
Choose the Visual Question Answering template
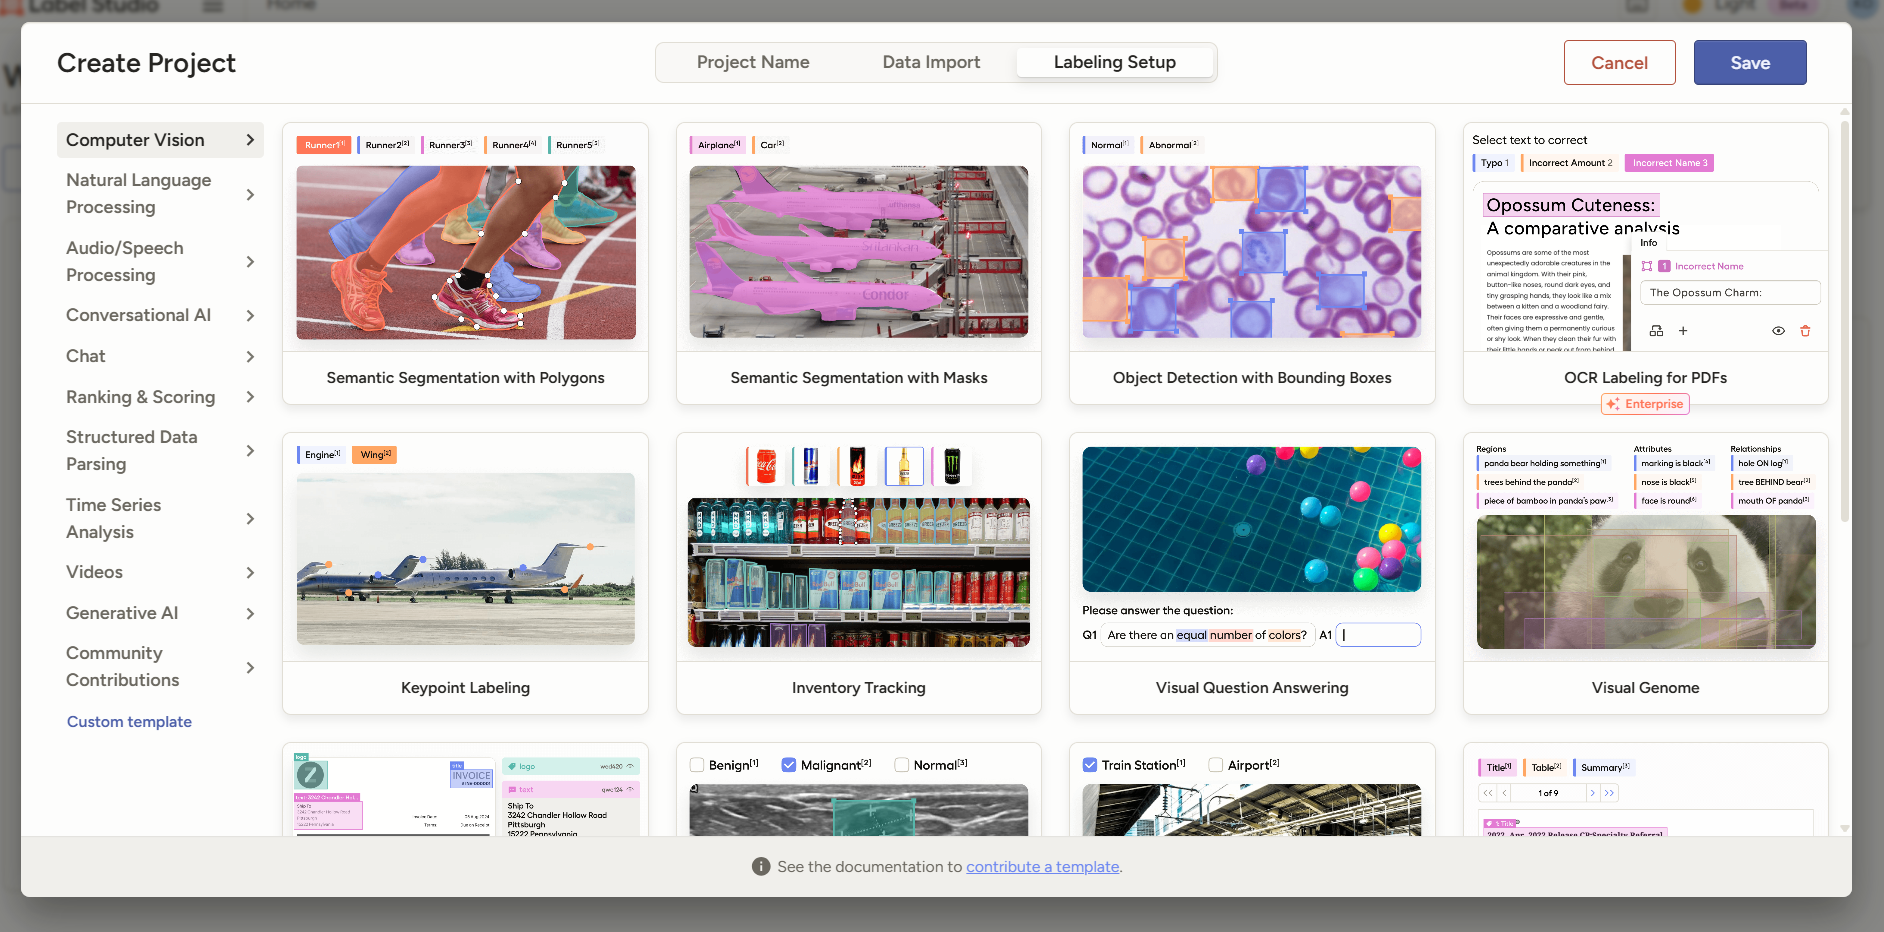click(x=1252, y=574)
